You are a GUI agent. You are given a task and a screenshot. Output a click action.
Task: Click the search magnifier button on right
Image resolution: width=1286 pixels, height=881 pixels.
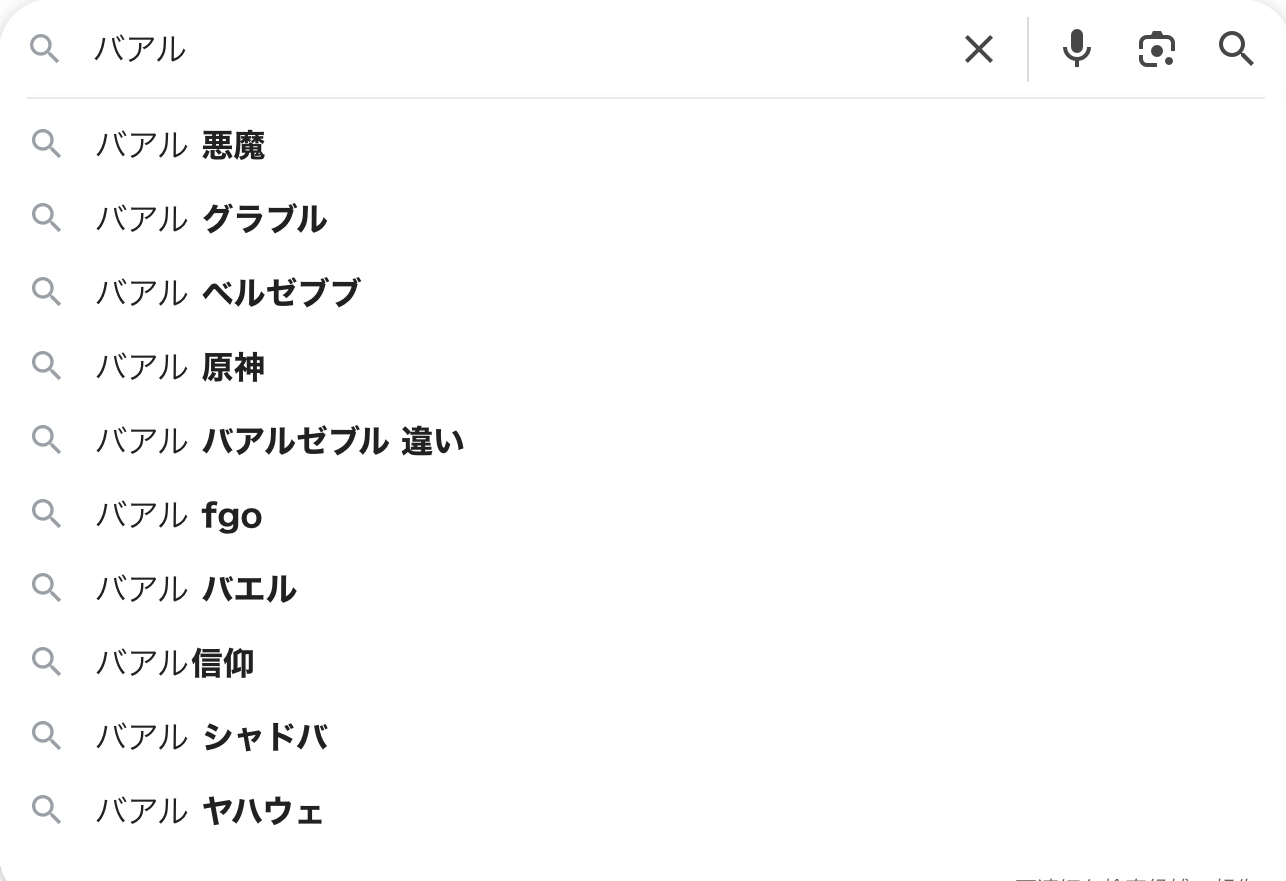tap(1236, 49)
